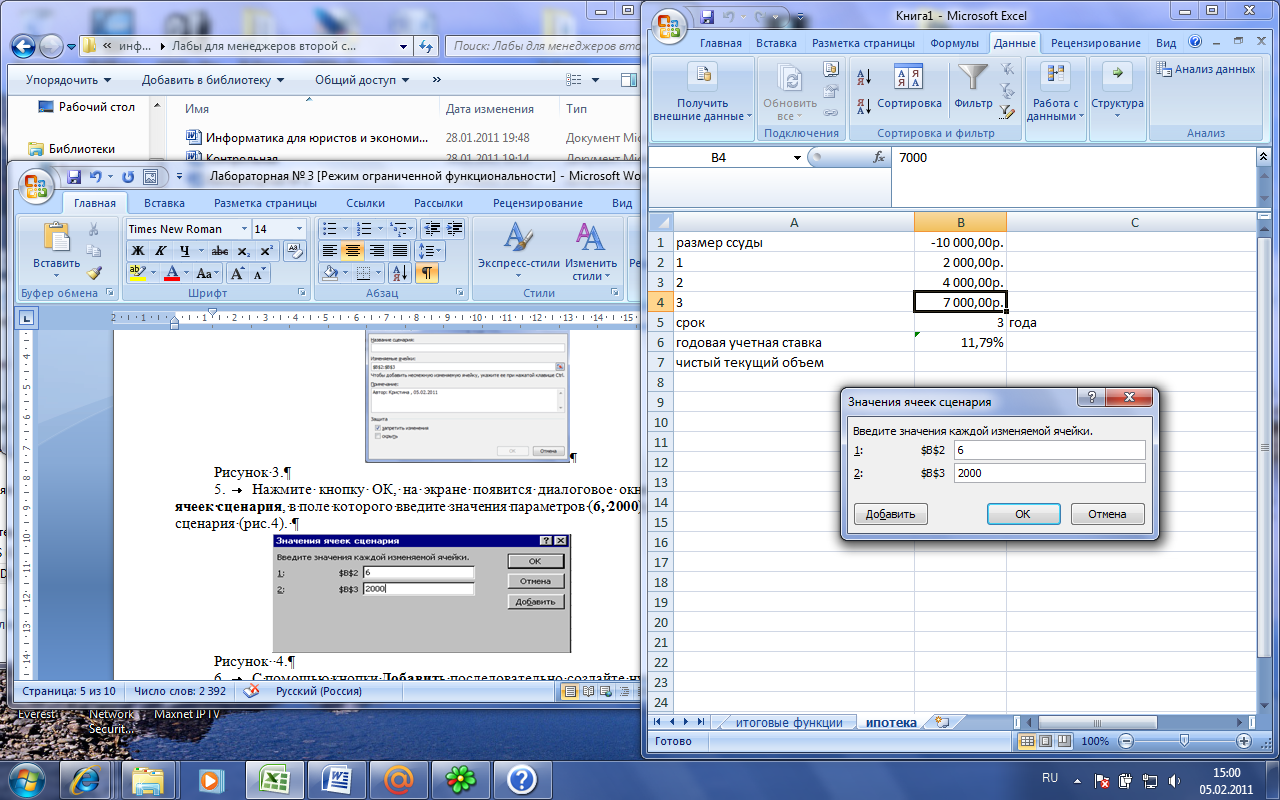Click Добавить in scenario values dialog
Screen dimensions: 1280x800
[x=890, y=514]
